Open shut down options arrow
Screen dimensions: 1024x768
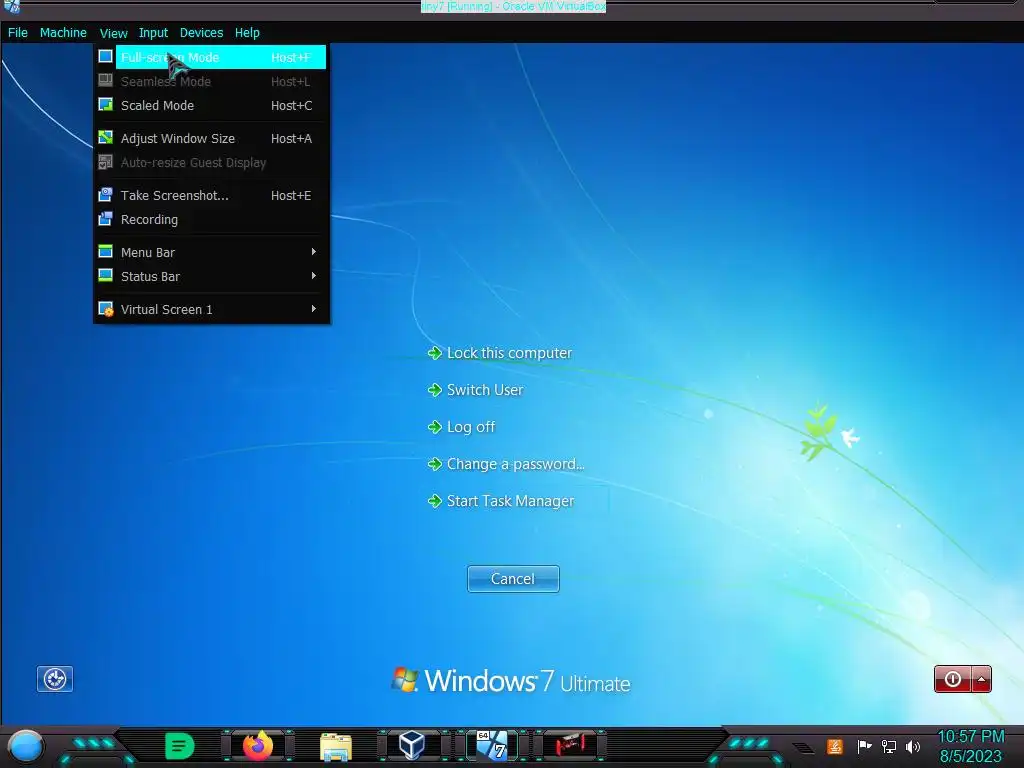[982, 679]
